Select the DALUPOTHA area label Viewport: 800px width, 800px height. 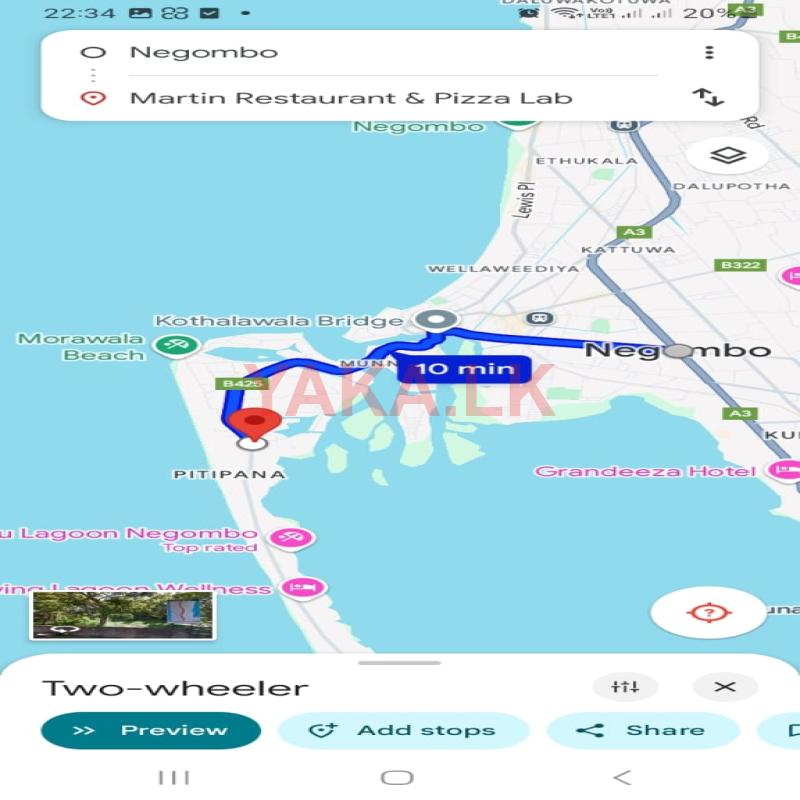click(x=732, y=186)
